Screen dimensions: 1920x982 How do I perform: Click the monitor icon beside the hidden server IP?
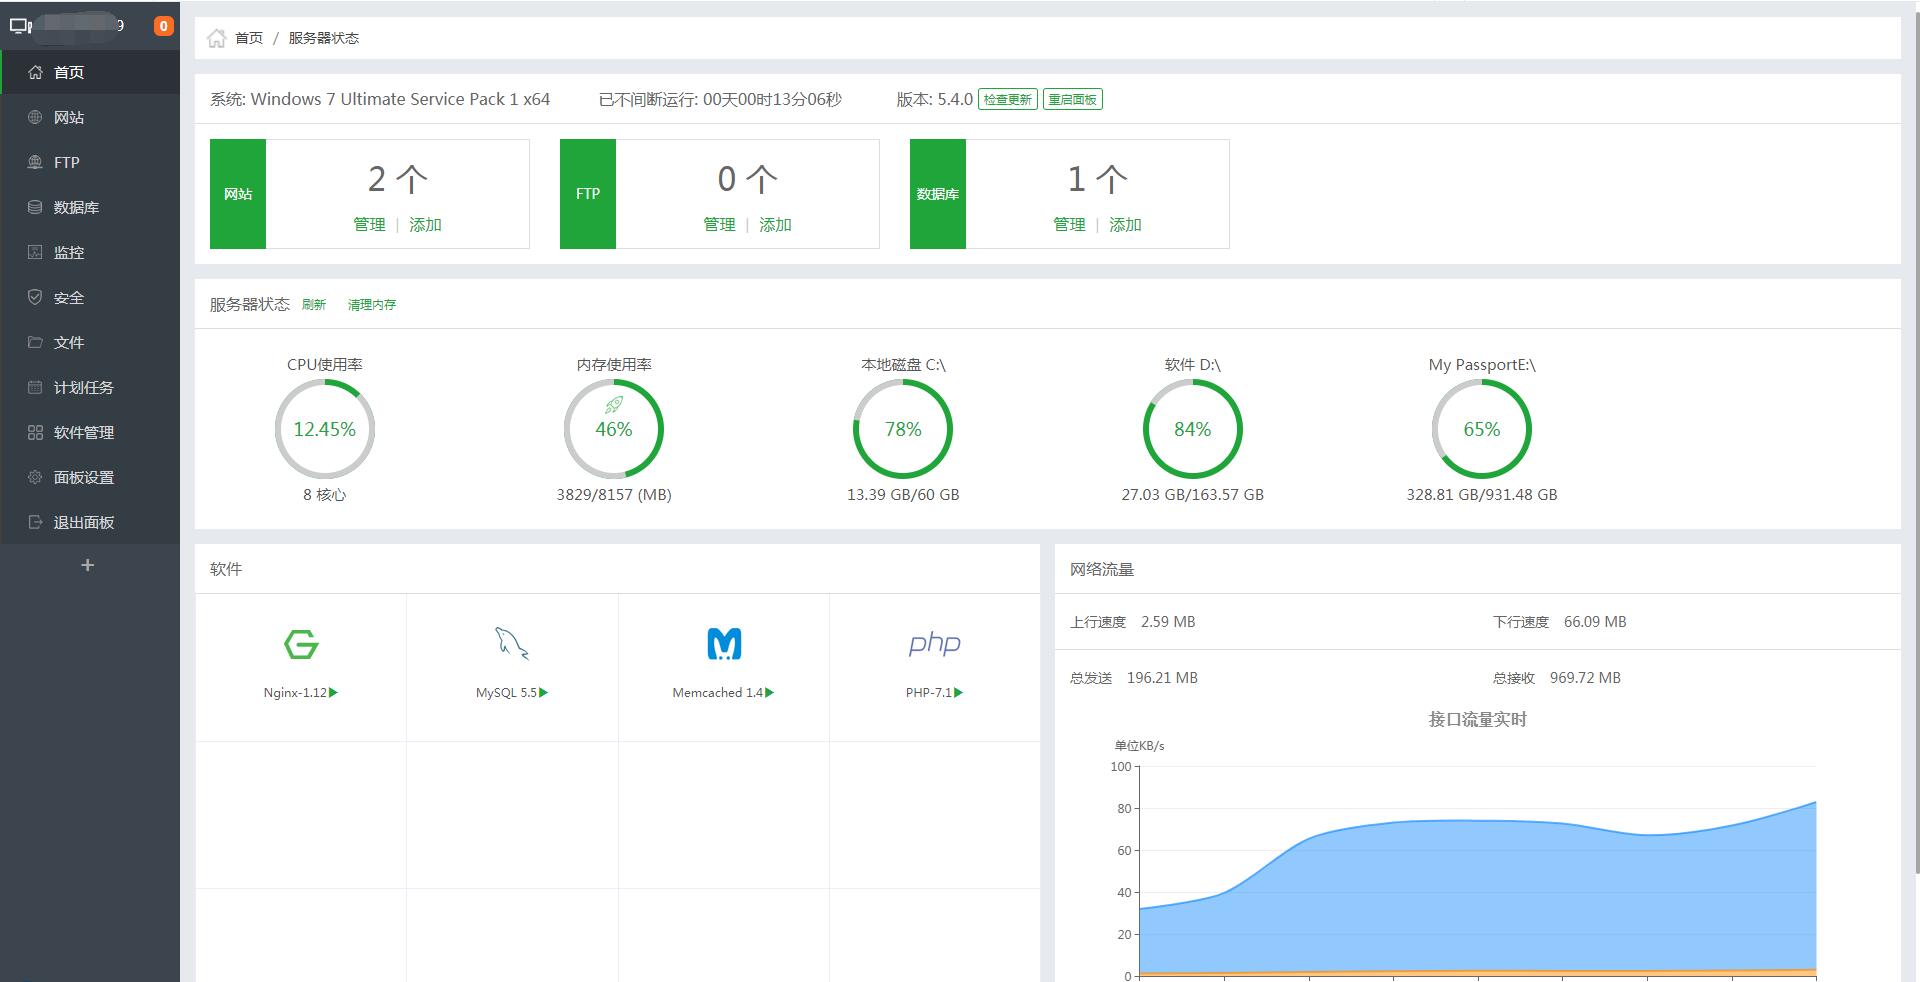click(x=20, y=26)
